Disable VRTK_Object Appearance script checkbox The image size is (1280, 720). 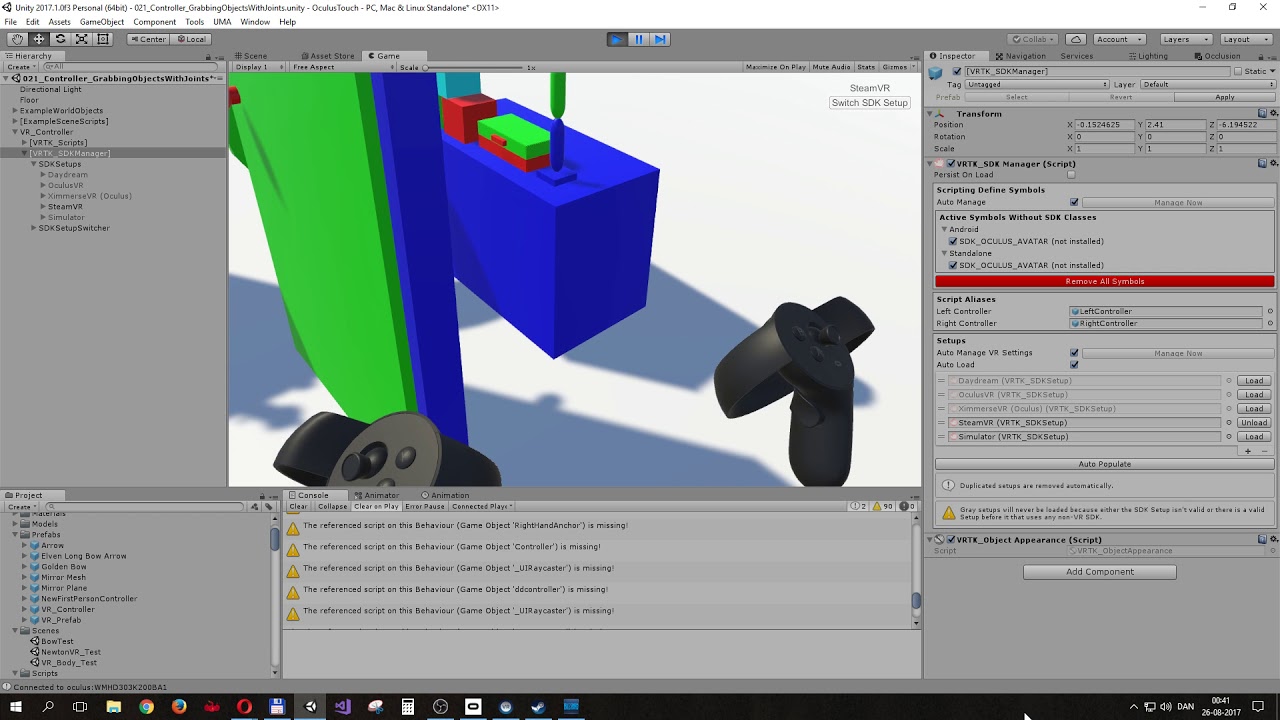[951, 539]
